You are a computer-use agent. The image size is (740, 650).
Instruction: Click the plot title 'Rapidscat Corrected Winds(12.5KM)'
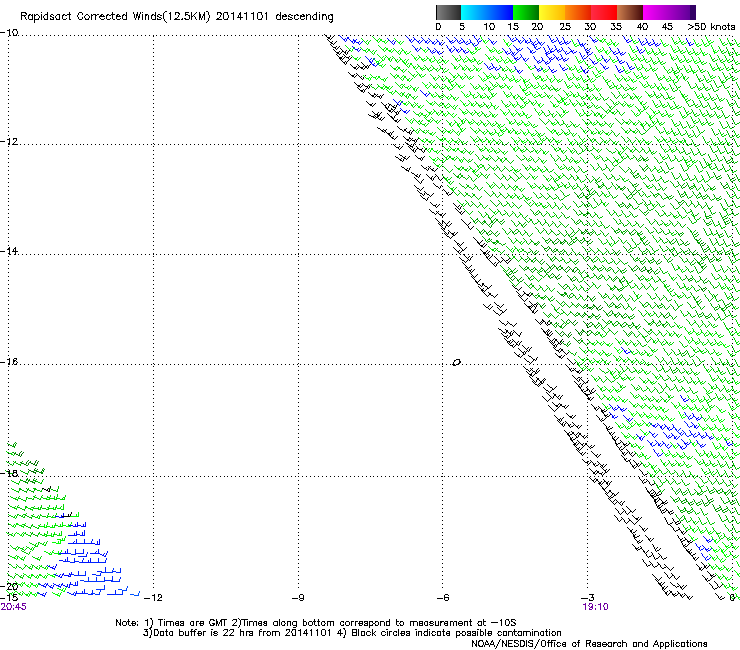[x=115, y=17]
